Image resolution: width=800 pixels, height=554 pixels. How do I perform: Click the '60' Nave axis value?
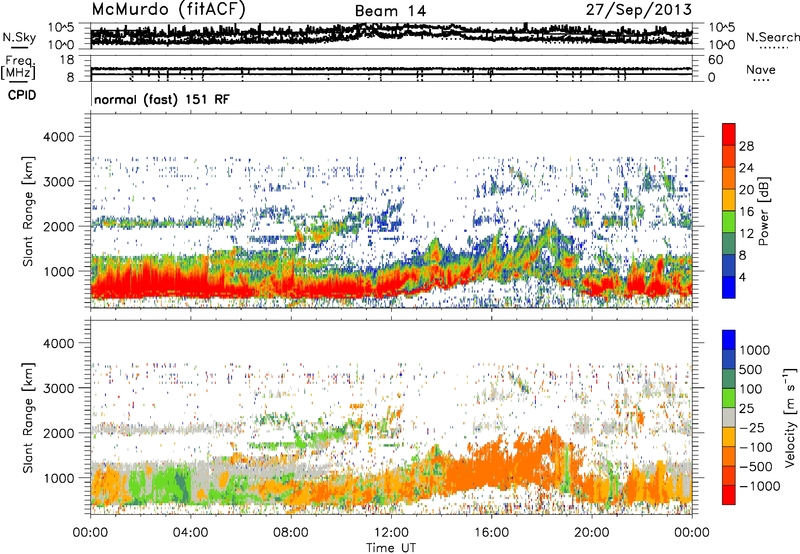(715, 60)
